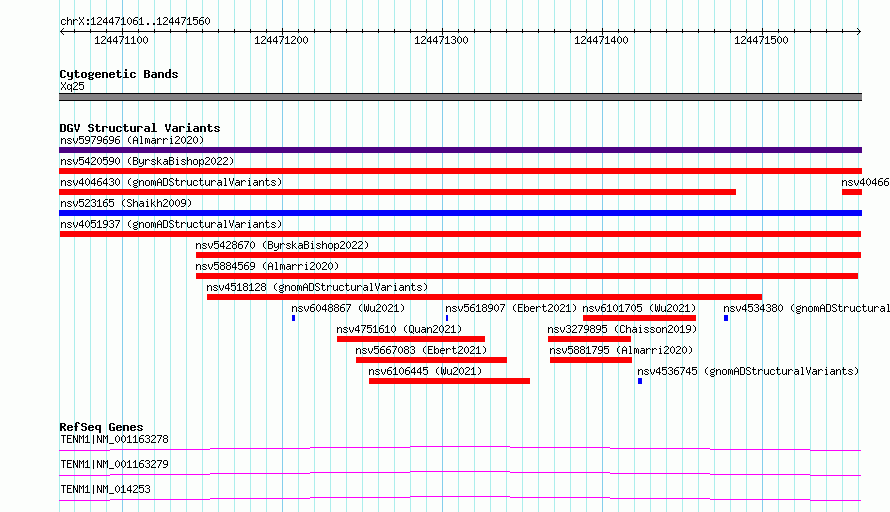Click the 124471300 ruler position label
Screen dimensions: 890x512
pyautogui.click(x=441, y=40)
